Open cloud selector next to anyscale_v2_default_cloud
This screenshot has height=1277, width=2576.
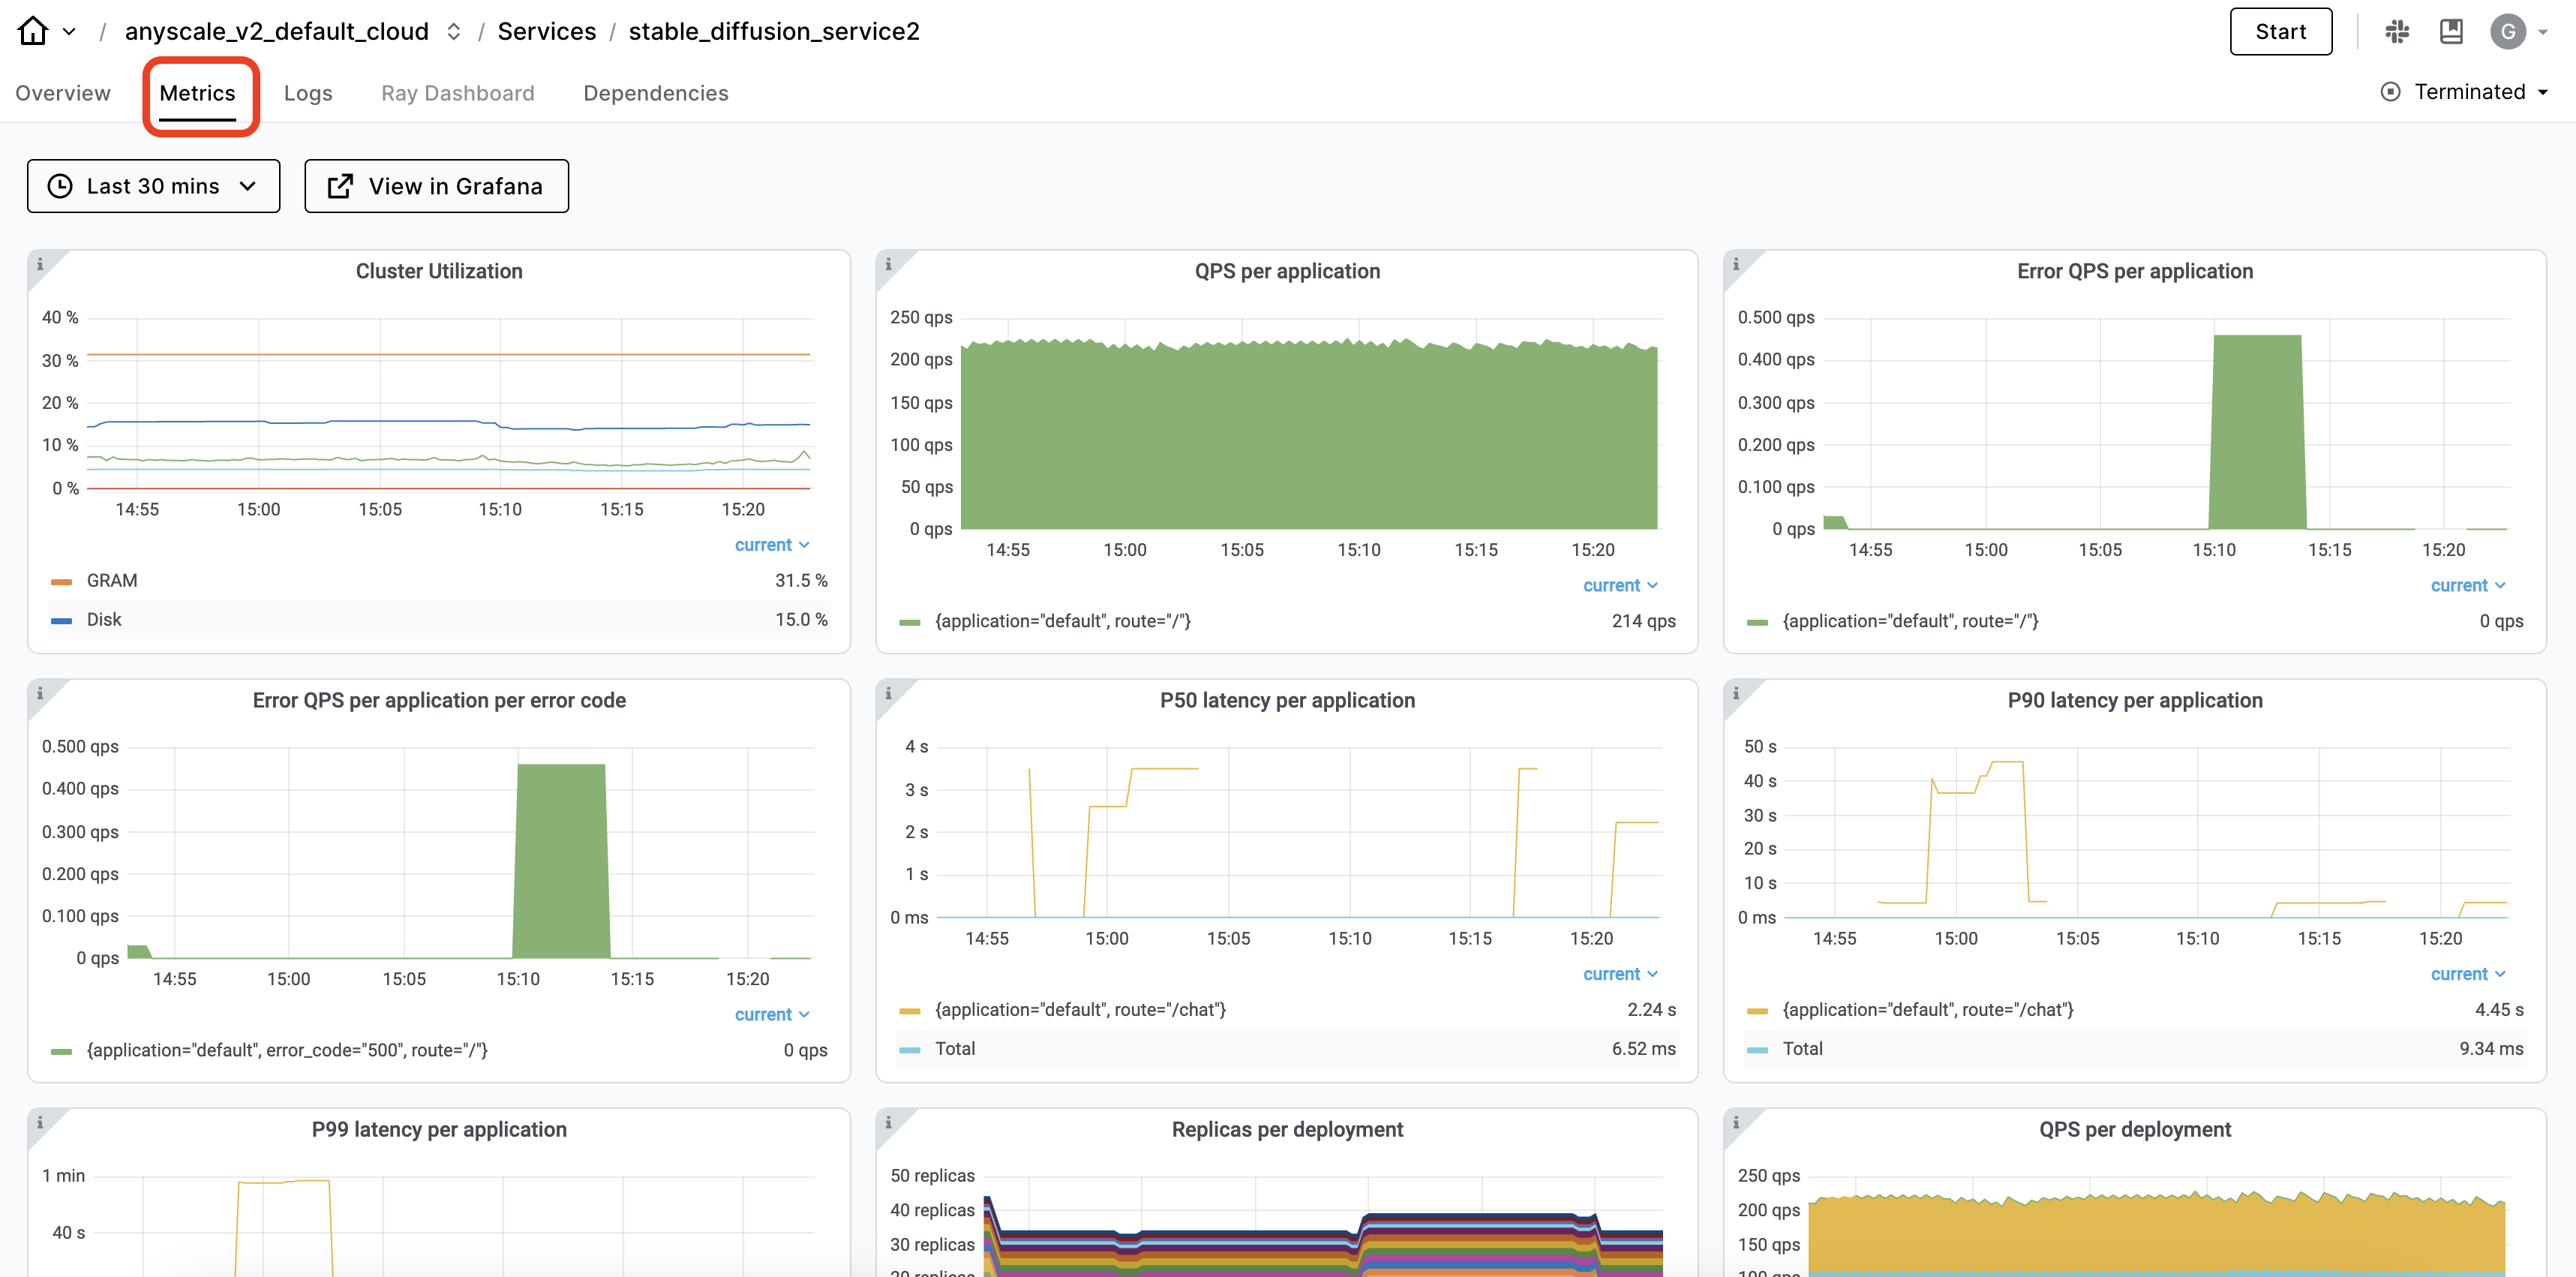(453, 31)
